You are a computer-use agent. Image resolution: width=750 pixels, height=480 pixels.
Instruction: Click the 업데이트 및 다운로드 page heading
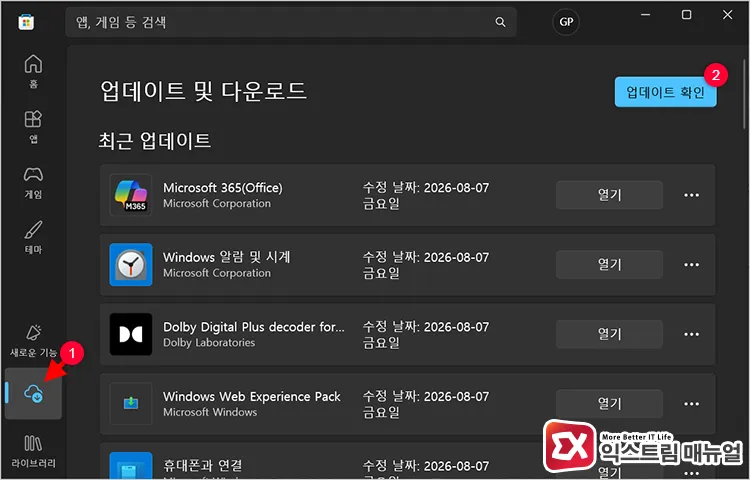[x=203, y=91]
